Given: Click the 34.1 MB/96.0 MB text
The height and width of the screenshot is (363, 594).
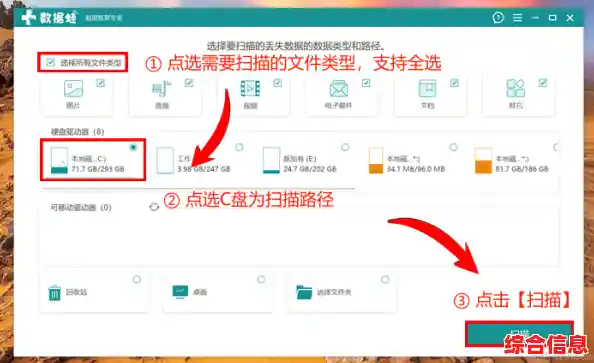Looking at the screenshot, I should pos(416,169).
